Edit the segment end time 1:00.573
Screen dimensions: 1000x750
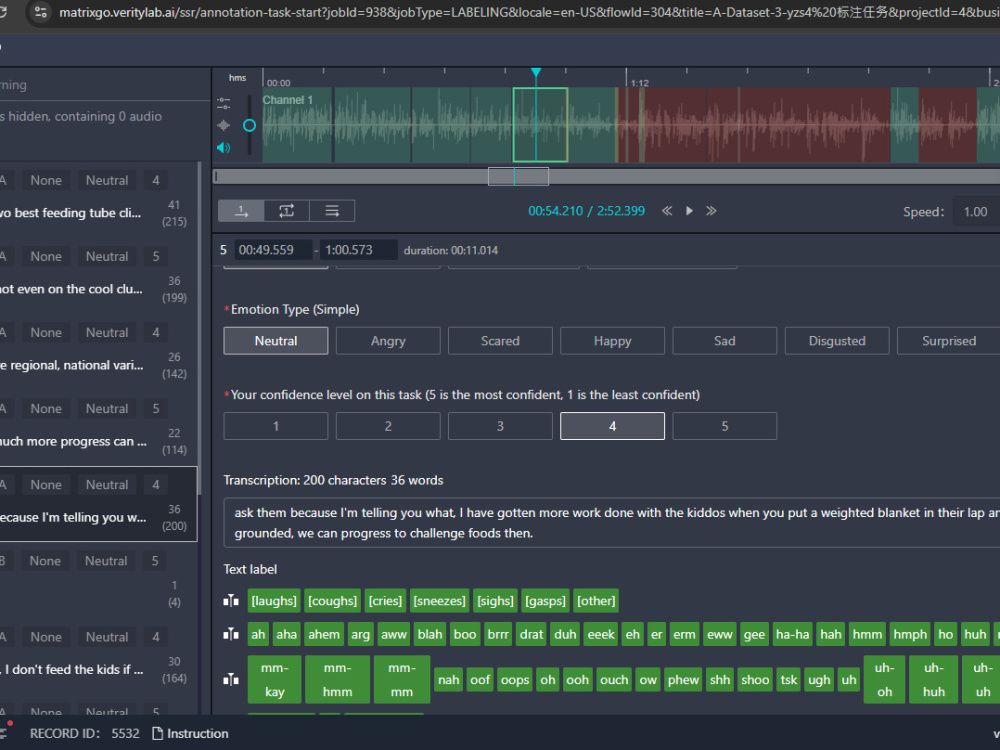coord(358,250)
